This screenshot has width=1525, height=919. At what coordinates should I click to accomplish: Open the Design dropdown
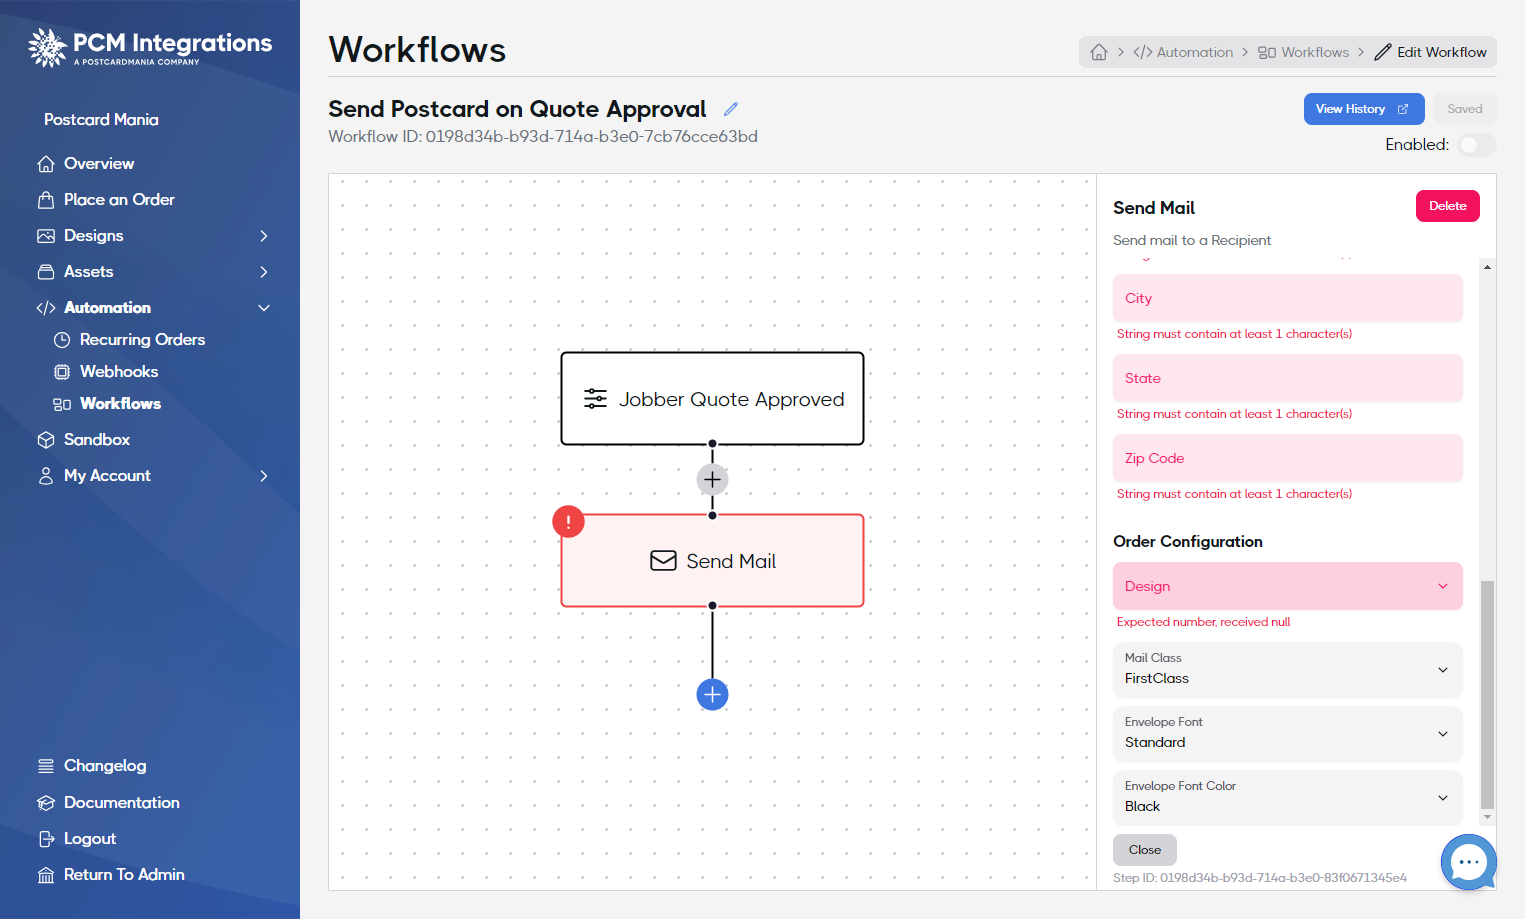click(1287, 586)
